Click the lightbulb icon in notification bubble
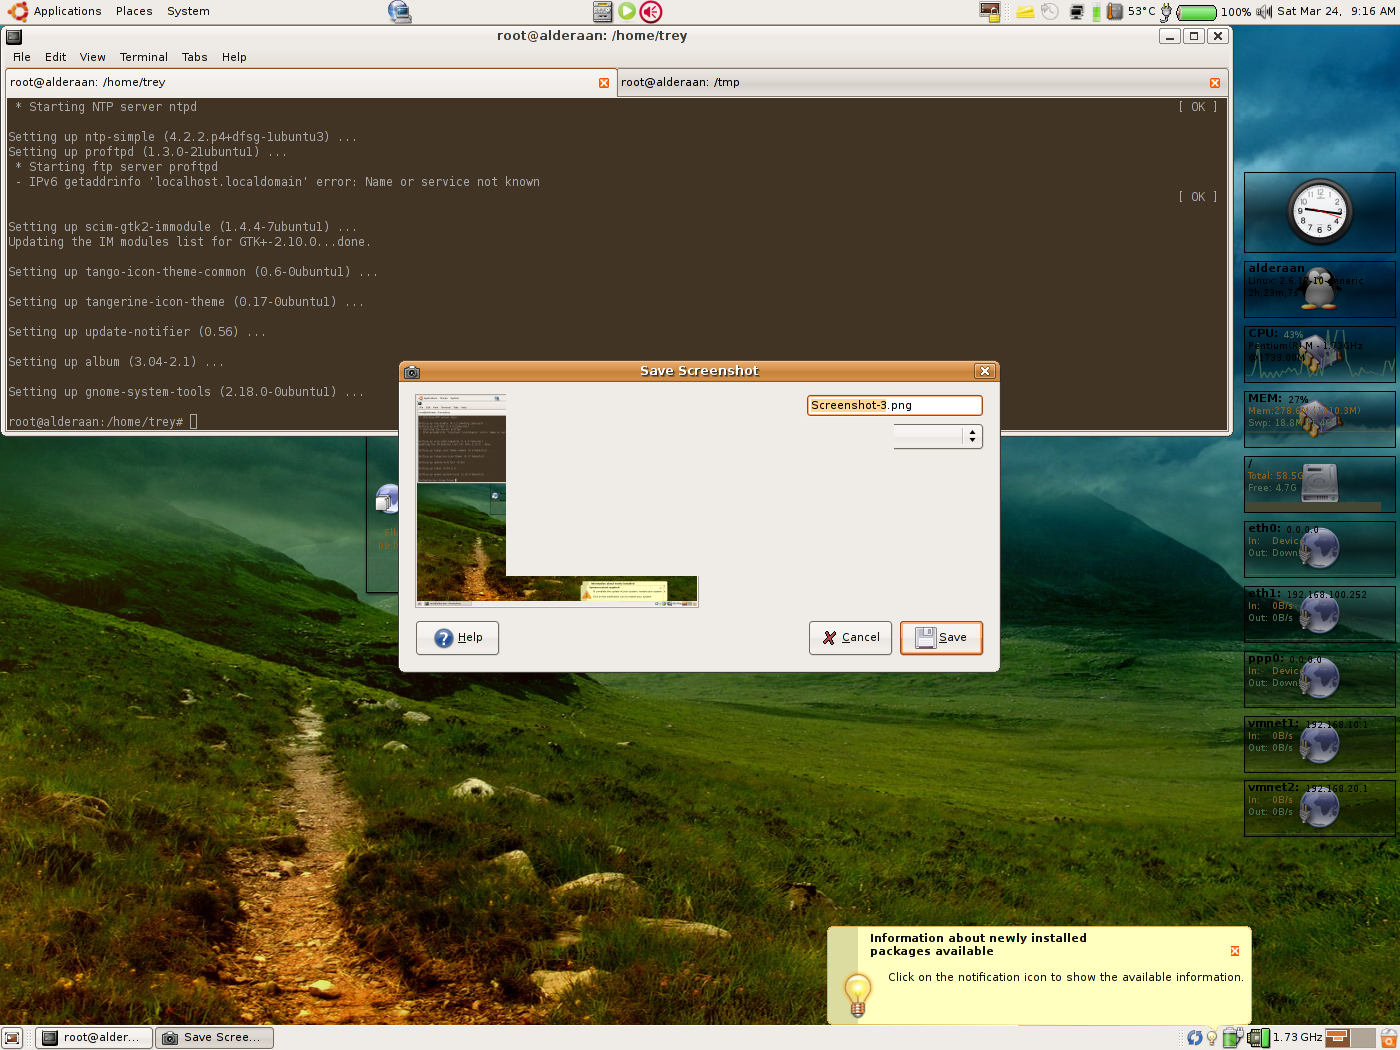This screenshot has height=1050, width=1400. [858, 996]
